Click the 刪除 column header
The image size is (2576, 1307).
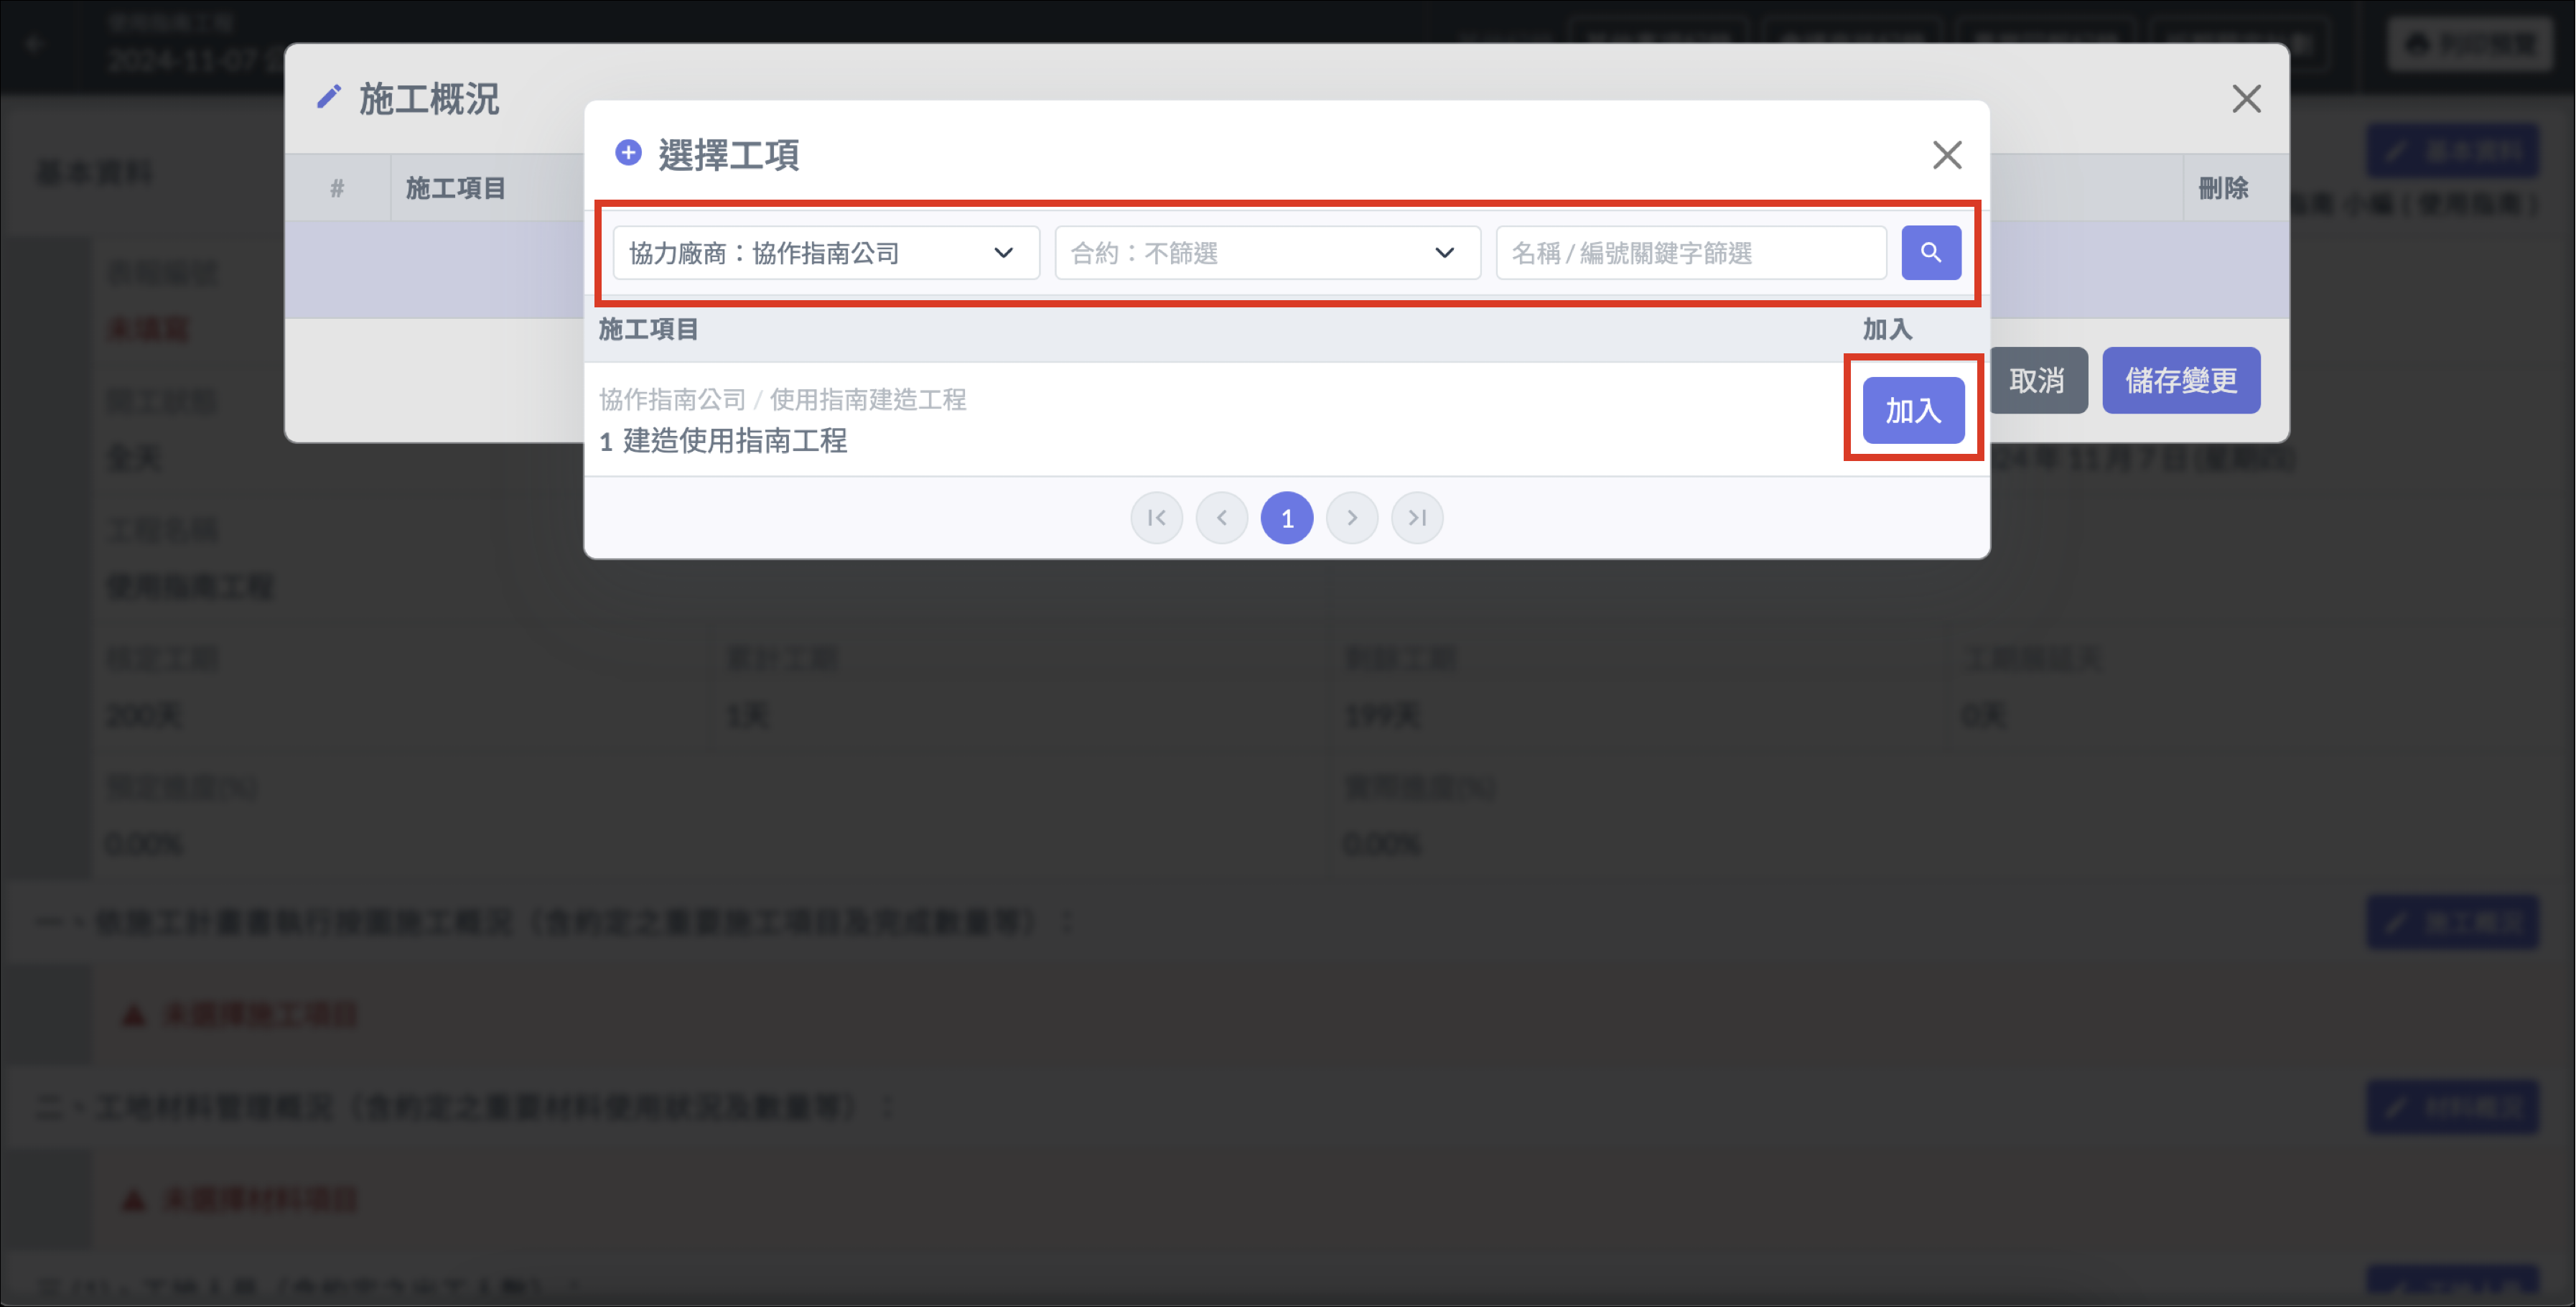(x=2222, y=188)
